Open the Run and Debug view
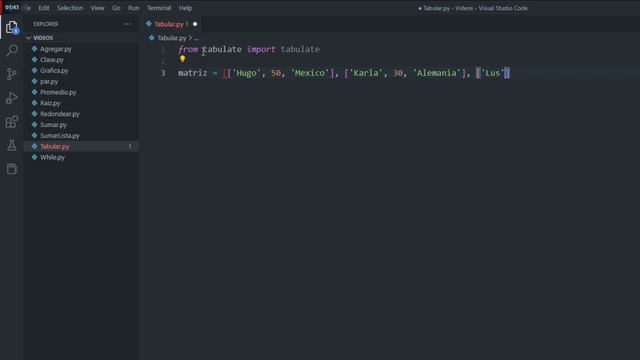This screenshot has width=640, height=360. click(x=12, y=98)
